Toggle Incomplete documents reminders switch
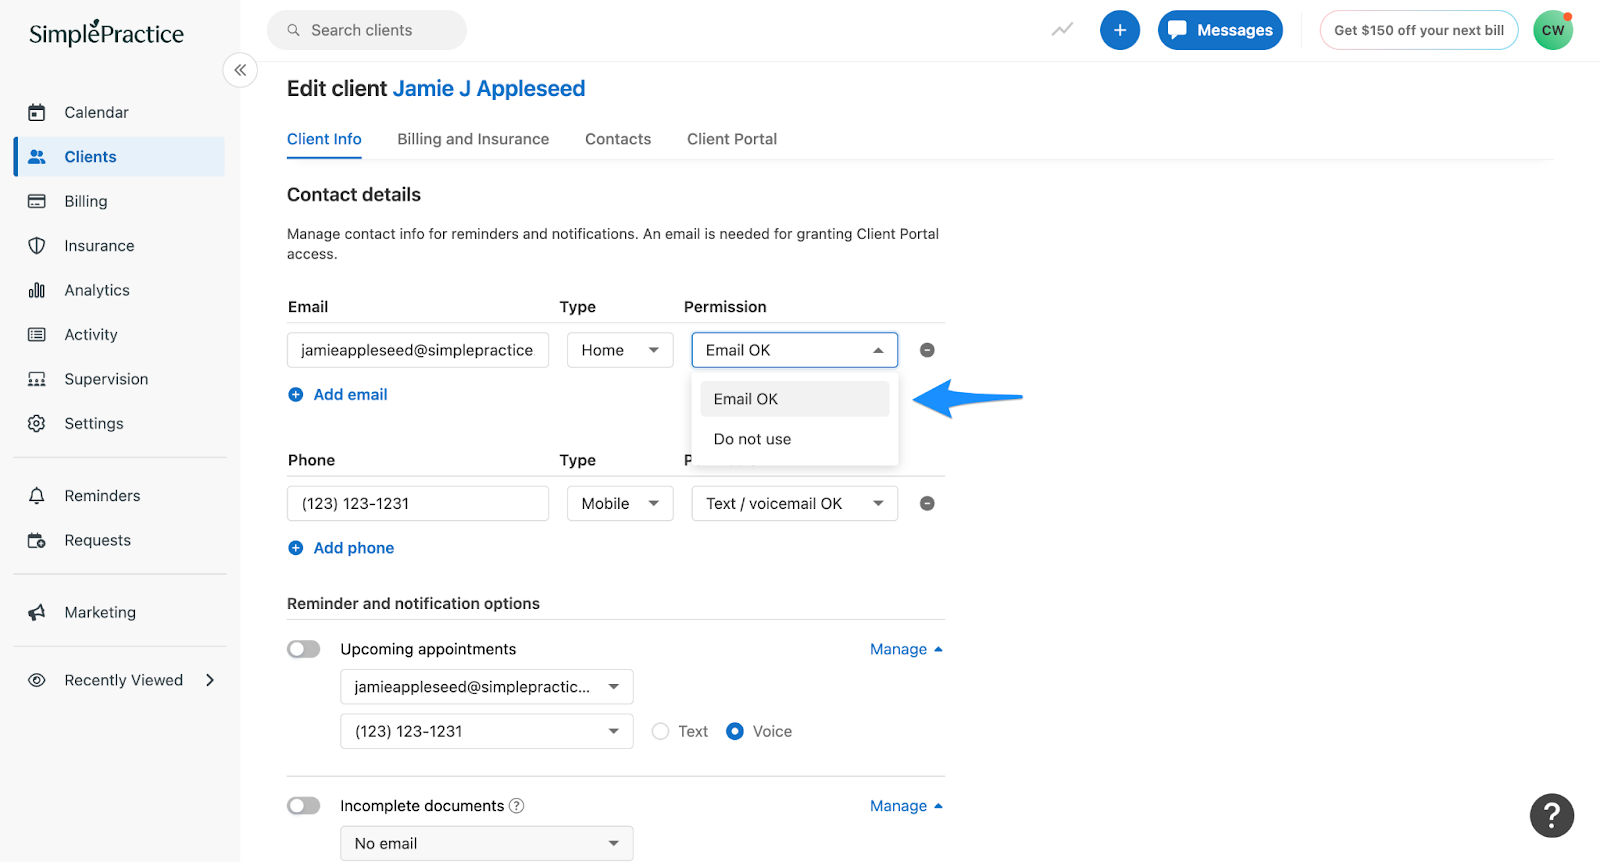Image resolution: width=1600 pixels, height=862 pixels. (x=304, y=806)
